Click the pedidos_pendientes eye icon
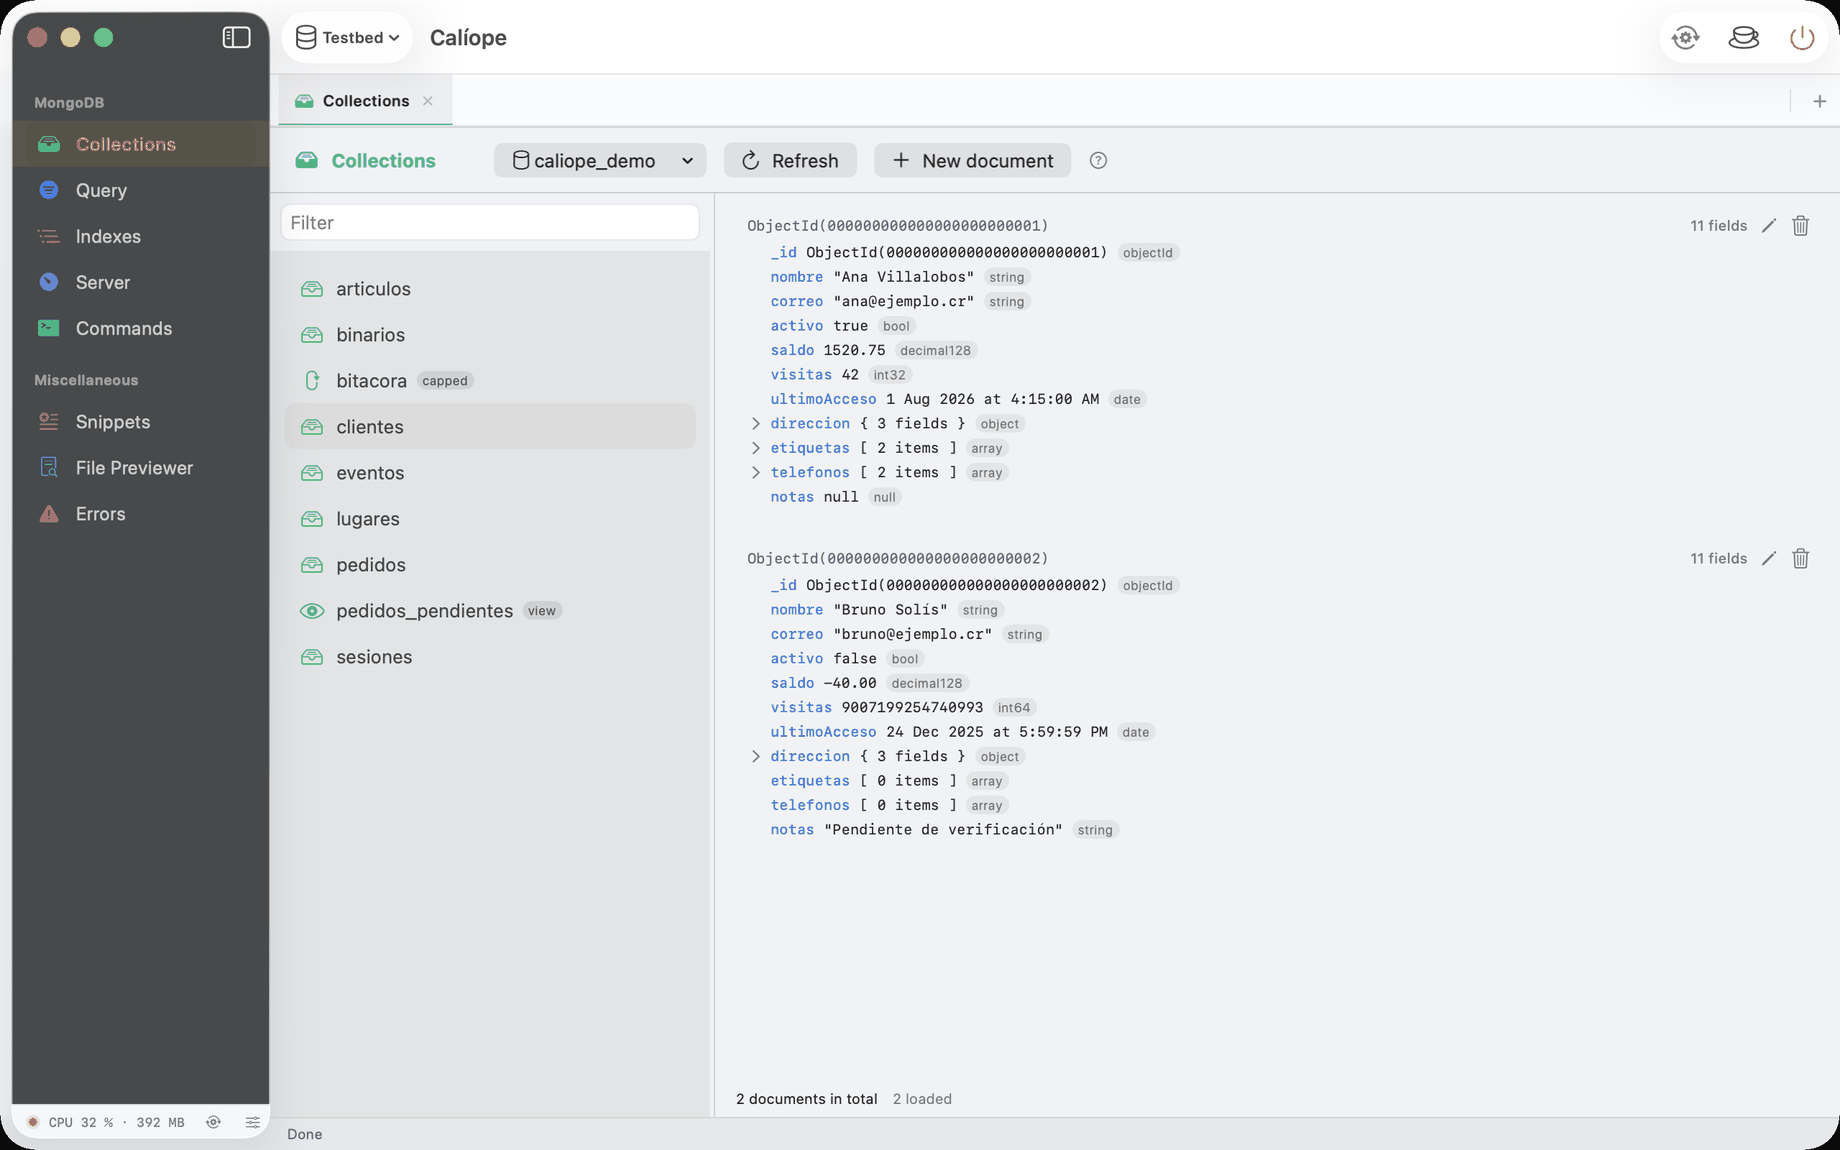The height and width of the screenshot is (1150, 1840). coord(312,611)
